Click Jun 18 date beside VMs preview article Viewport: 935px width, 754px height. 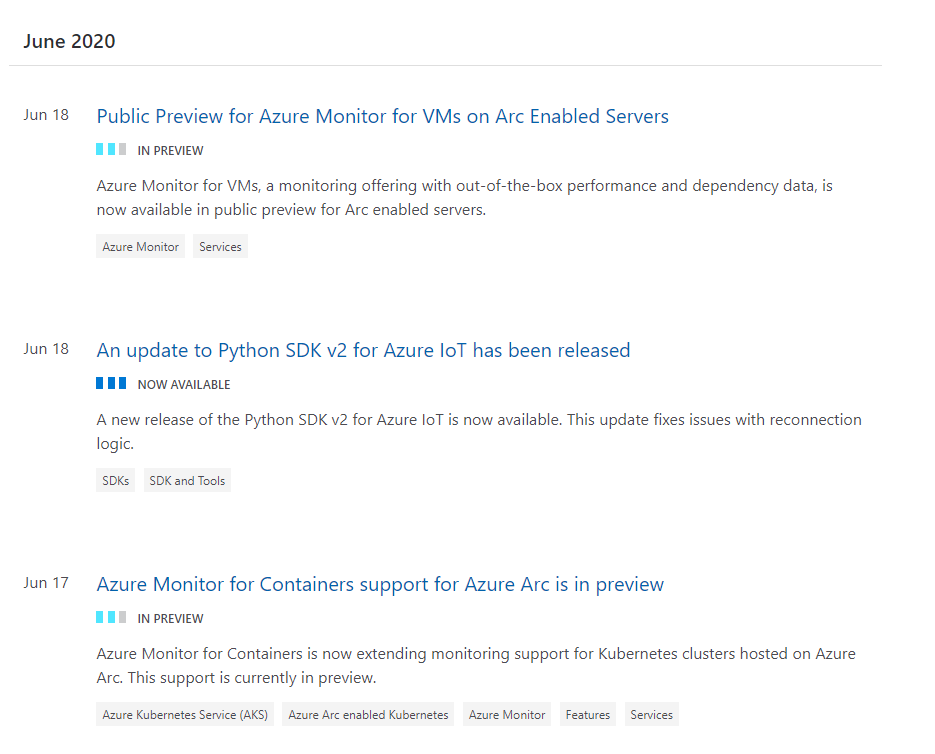pos(46,115)
